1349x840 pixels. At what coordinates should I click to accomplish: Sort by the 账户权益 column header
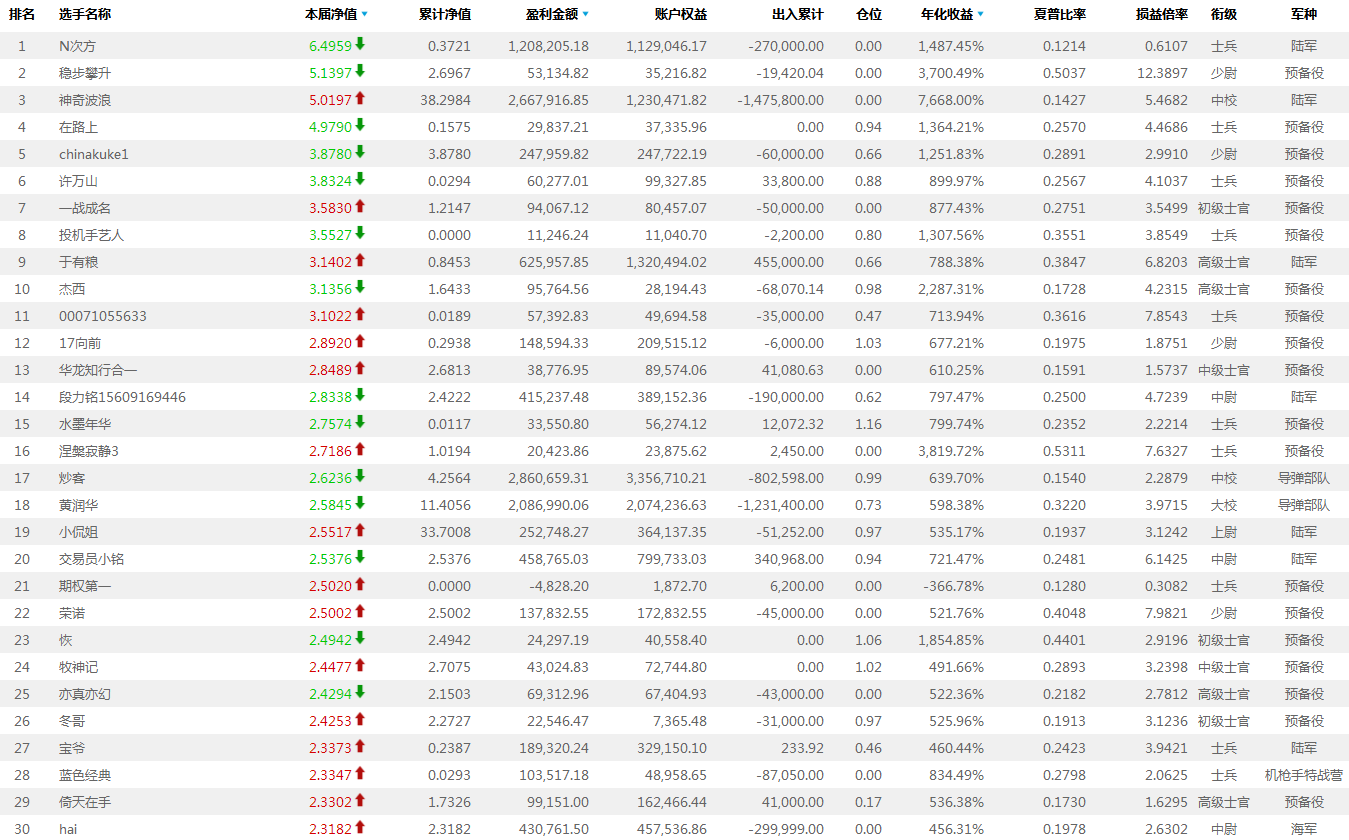point(681,15)
